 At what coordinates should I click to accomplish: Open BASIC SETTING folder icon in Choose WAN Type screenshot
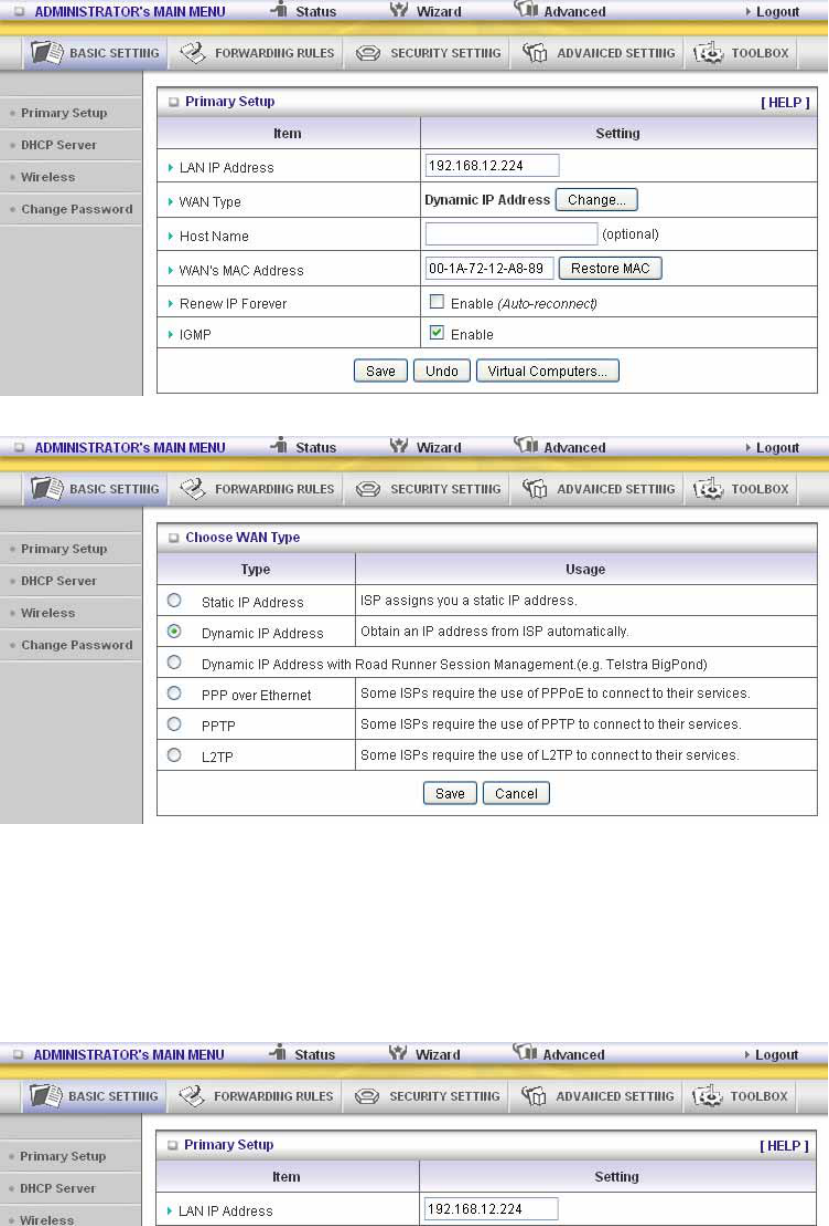coord(47,489)
